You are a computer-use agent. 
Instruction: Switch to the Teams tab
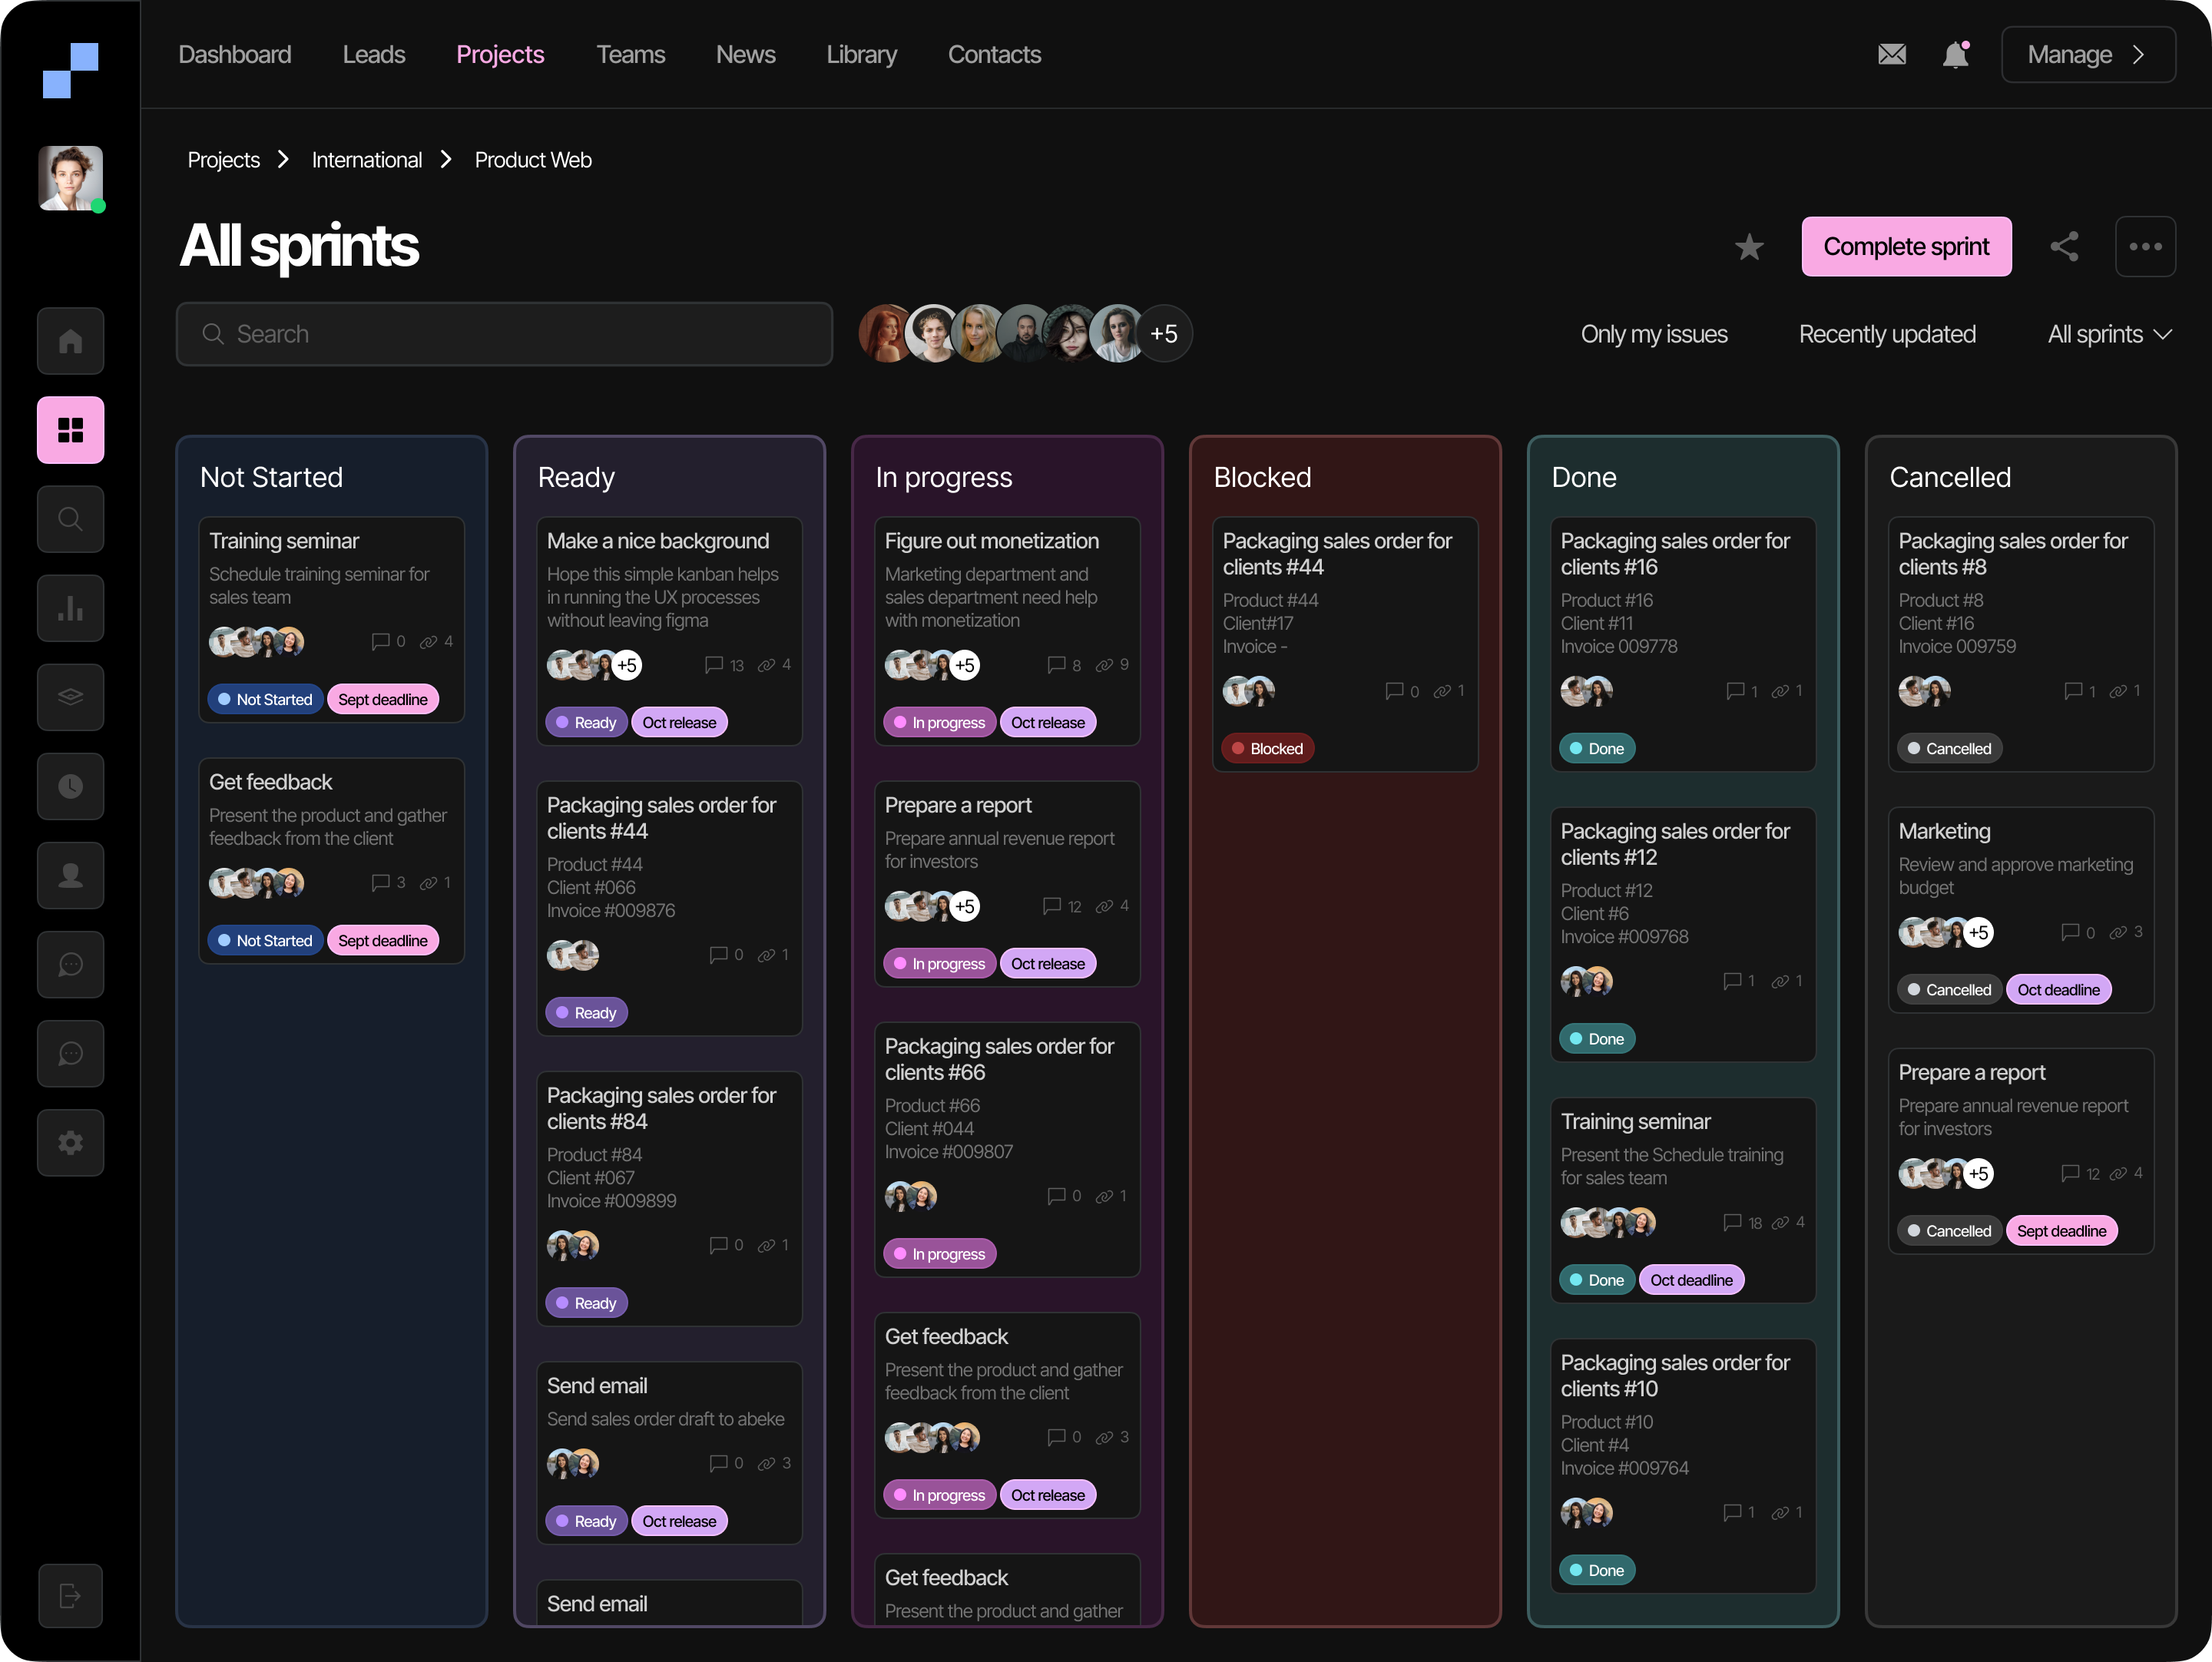(x=630, y=54)
